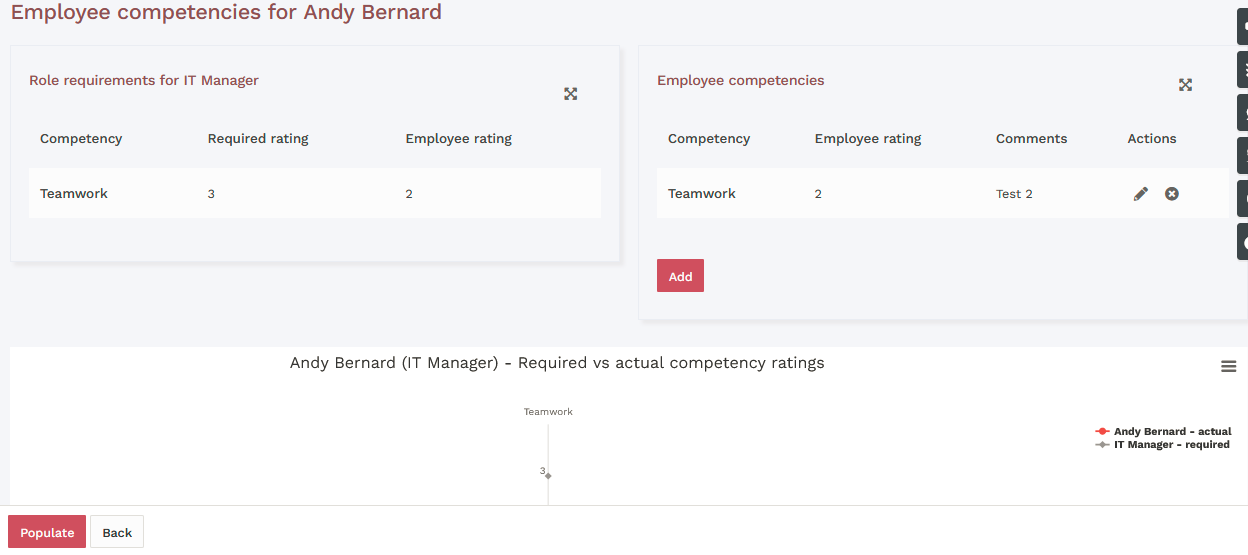Click Employee rating header in Employee competencies table
This screenshot has height=555, width=1248.
868,139
